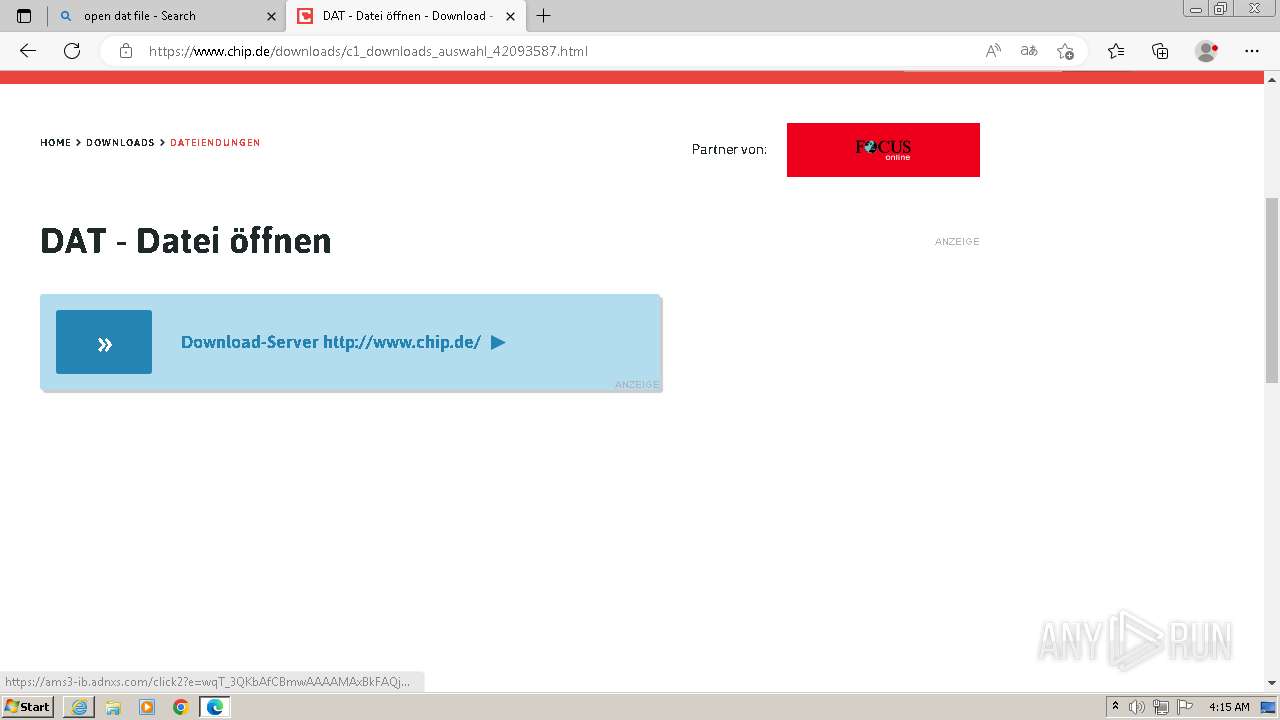Open the Collections icon
The width and height of the screenshot is (1280, 720).
1160,51
